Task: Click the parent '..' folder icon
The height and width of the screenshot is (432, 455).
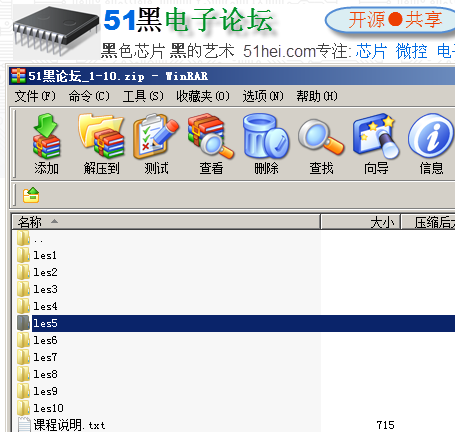Action: (x=23, y=238)
